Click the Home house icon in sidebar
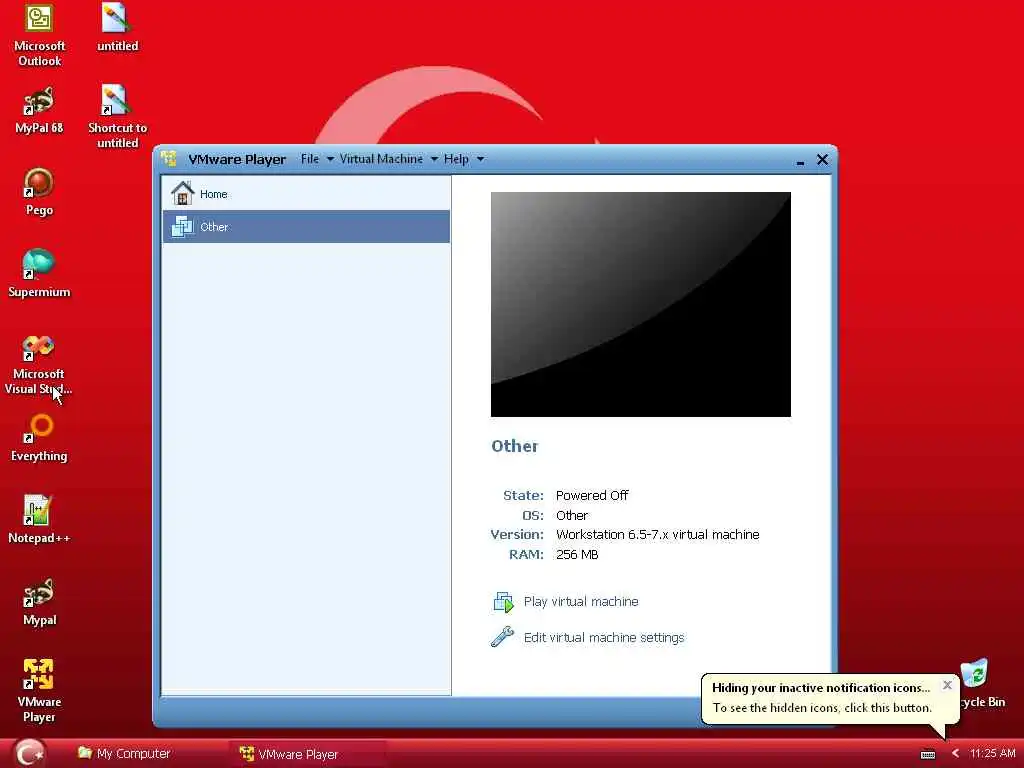 (182, 193)
